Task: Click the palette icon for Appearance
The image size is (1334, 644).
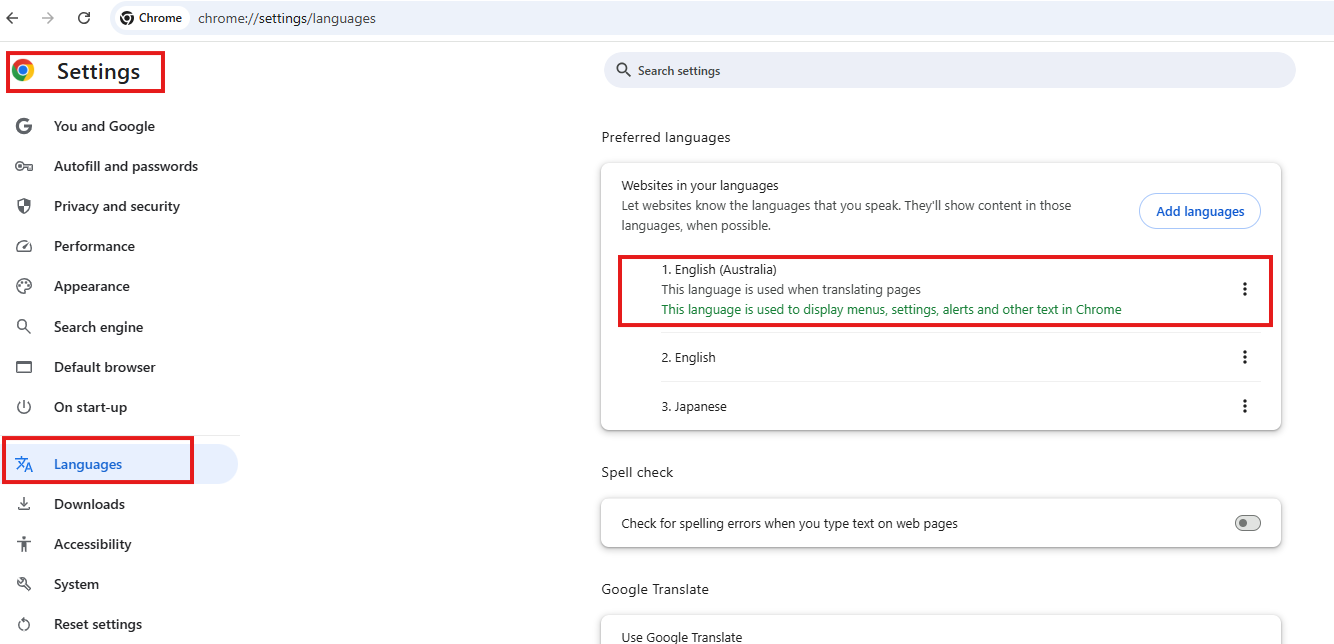Action: (25, 286)
